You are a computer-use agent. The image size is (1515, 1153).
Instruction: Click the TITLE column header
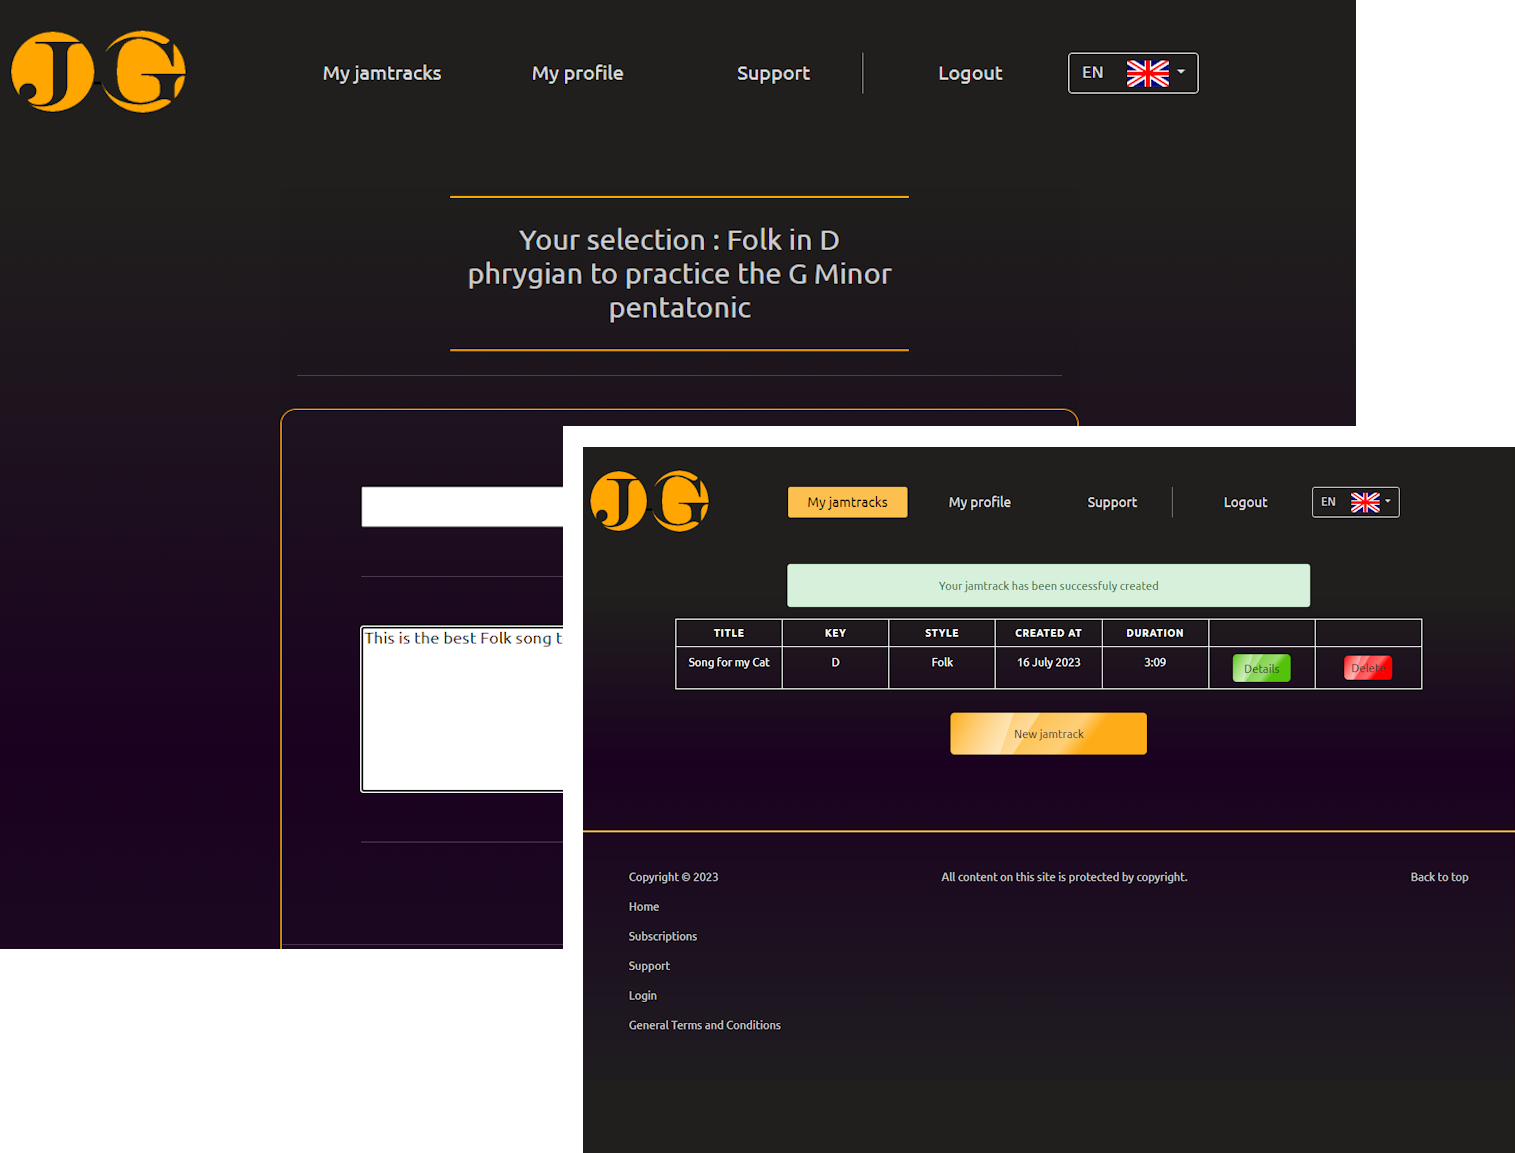729,633
